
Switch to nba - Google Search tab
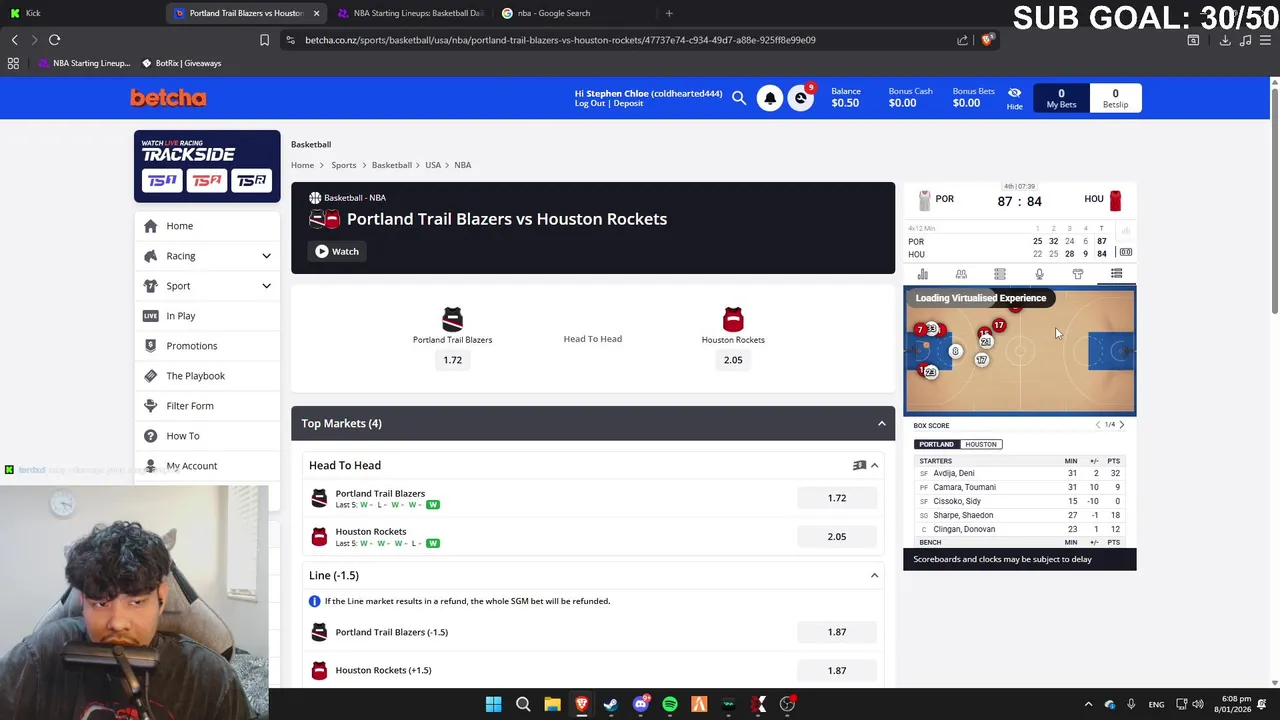574,13
